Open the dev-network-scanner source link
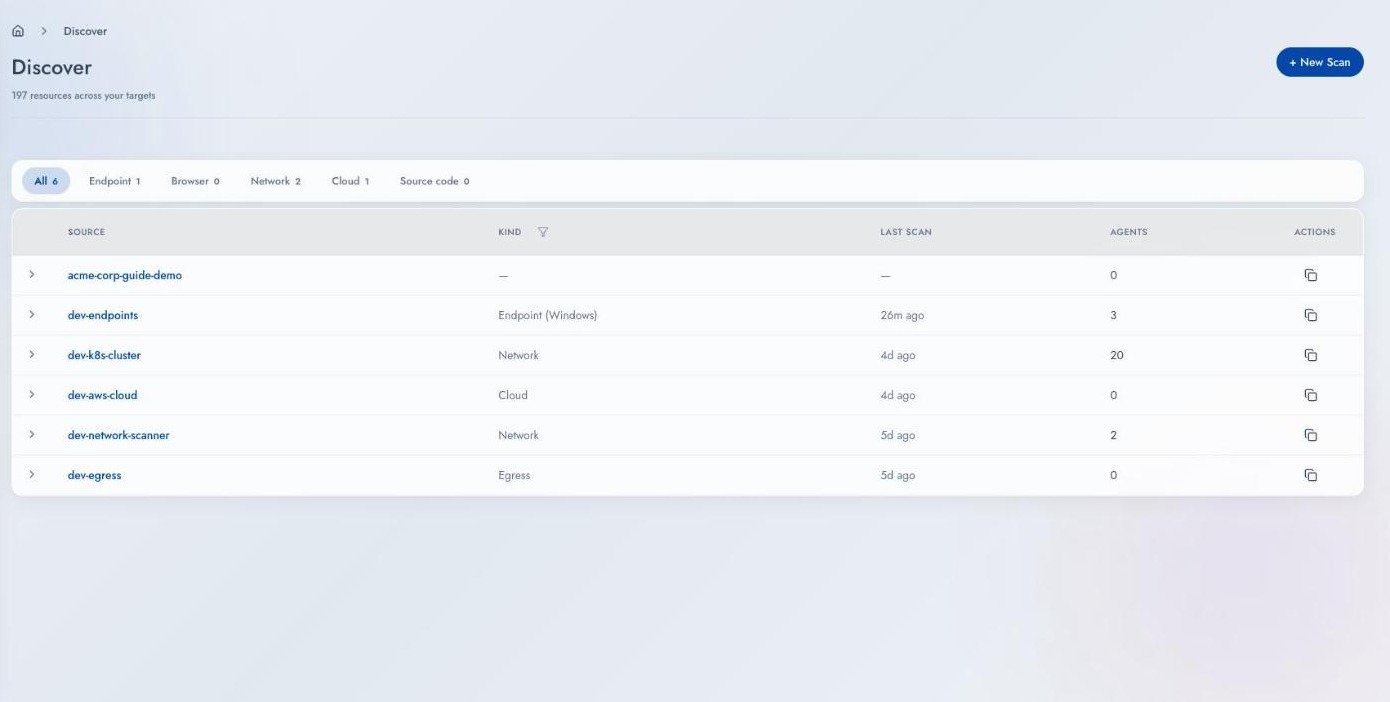The image size is (1390, 702). point(119,435)
